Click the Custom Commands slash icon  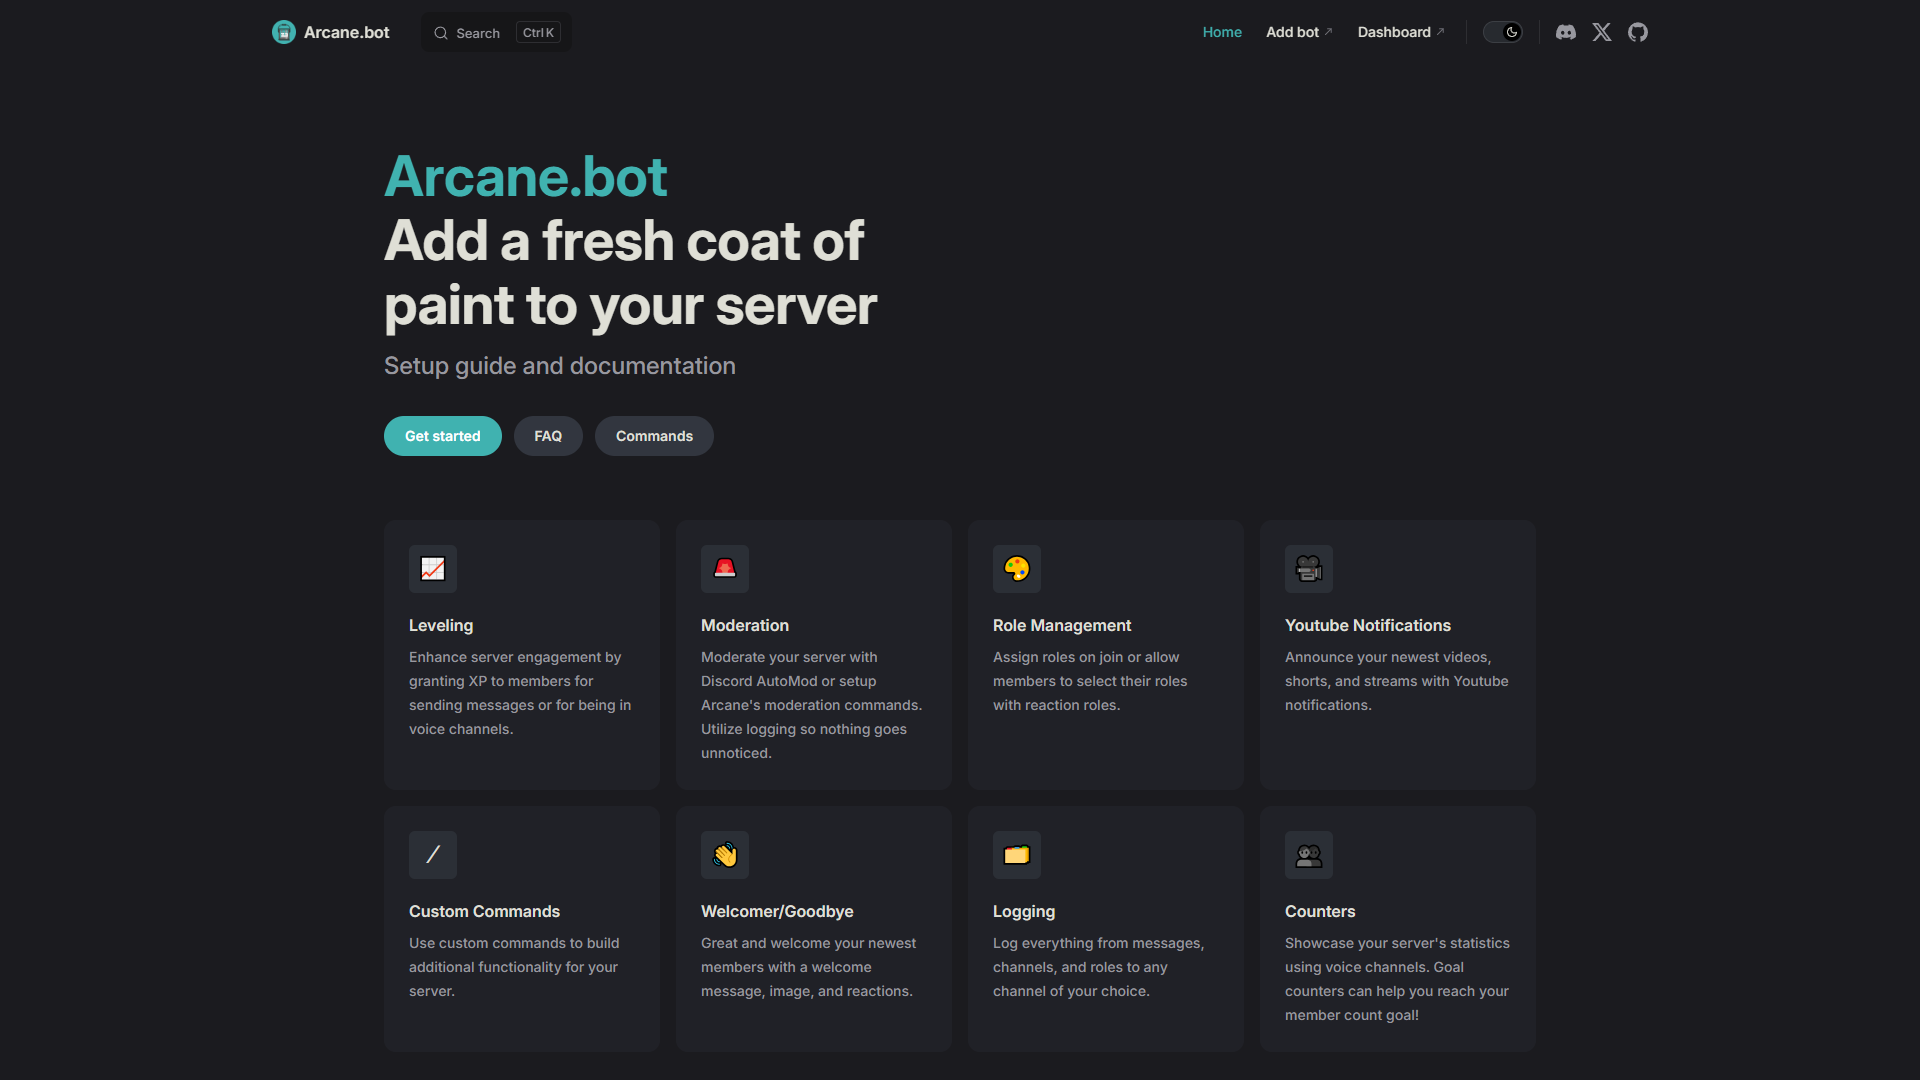tap(433, 855)
